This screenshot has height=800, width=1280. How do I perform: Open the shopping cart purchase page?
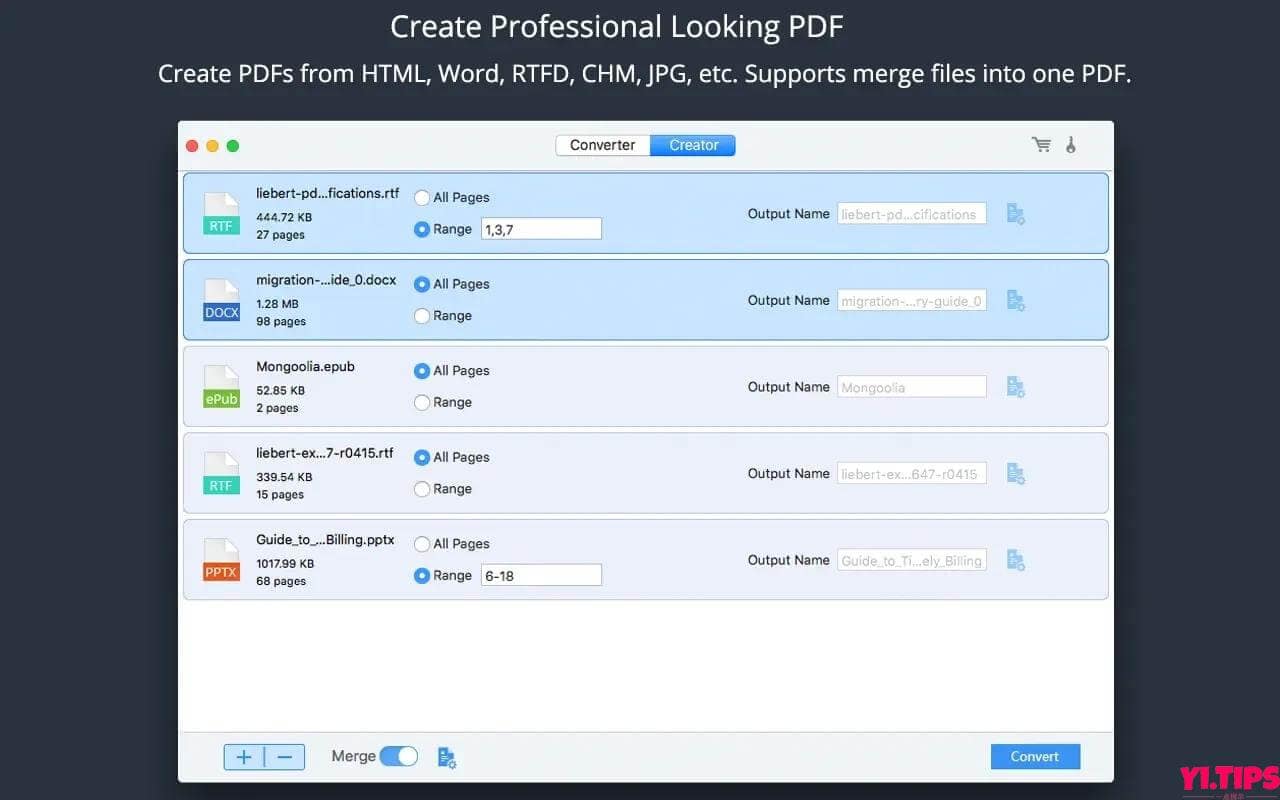[1041, 144]
